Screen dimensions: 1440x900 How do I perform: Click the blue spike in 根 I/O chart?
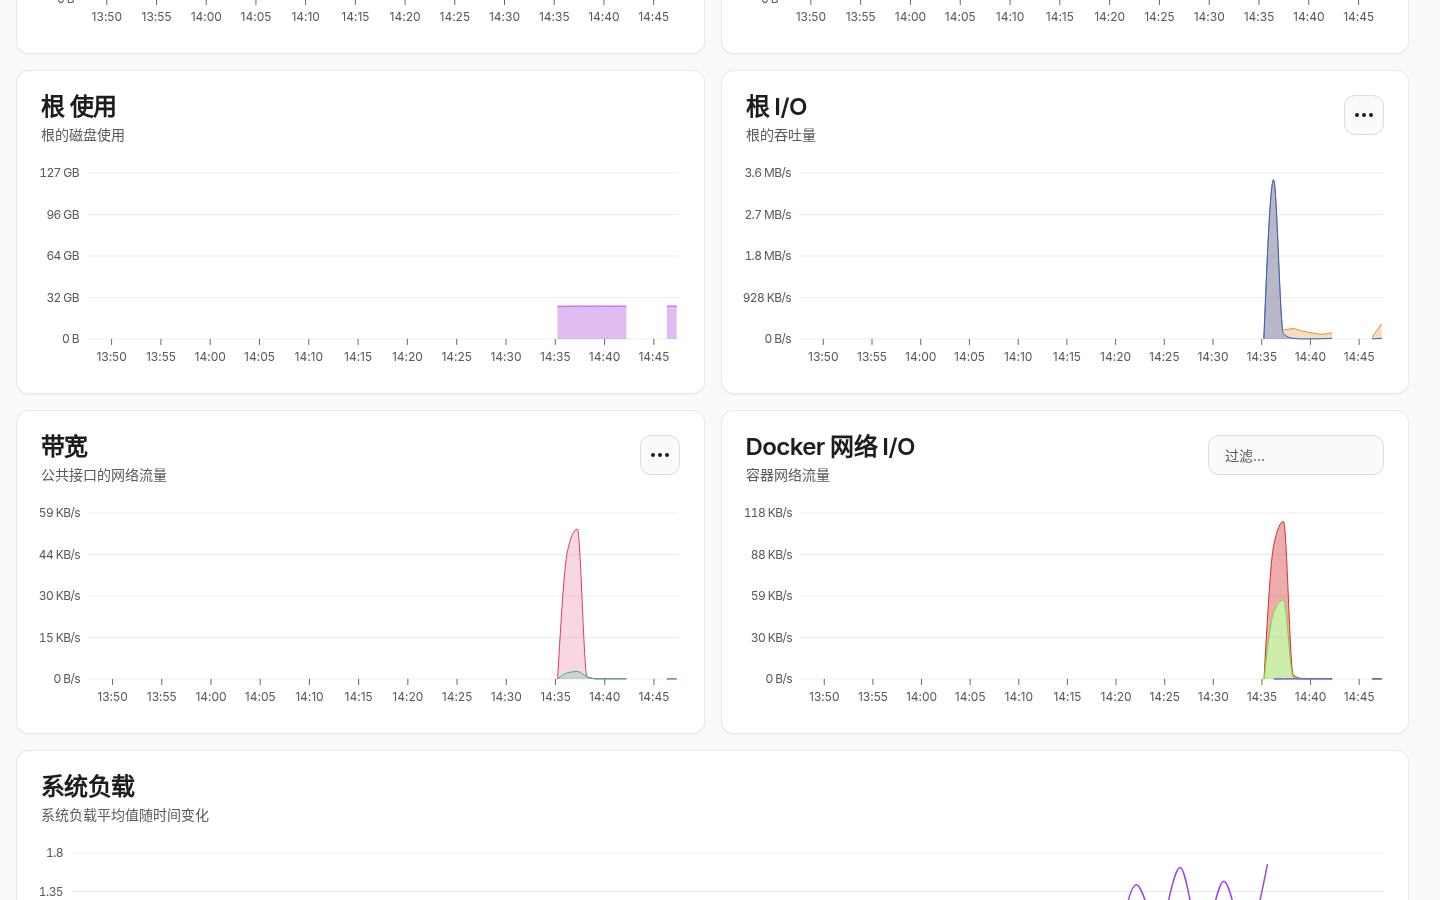pyautogui.click(x=1273, y=260)
